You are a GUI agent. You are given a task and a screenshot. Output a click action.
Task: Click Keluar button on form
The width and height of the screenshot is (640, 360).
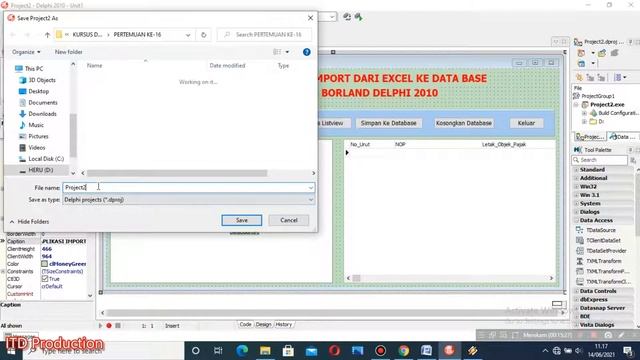pyautogui.click(x=526, y=123)
